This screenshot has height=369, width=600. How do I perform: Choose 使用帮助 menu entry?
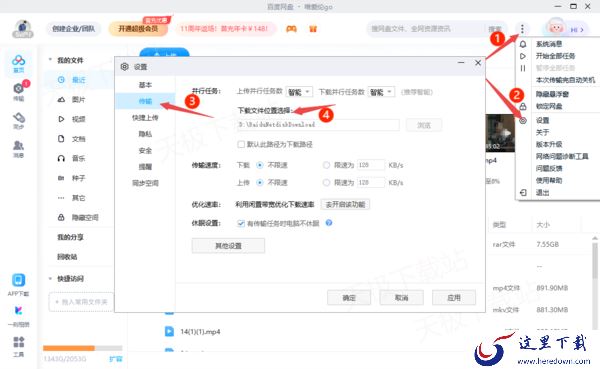[549, 180]
